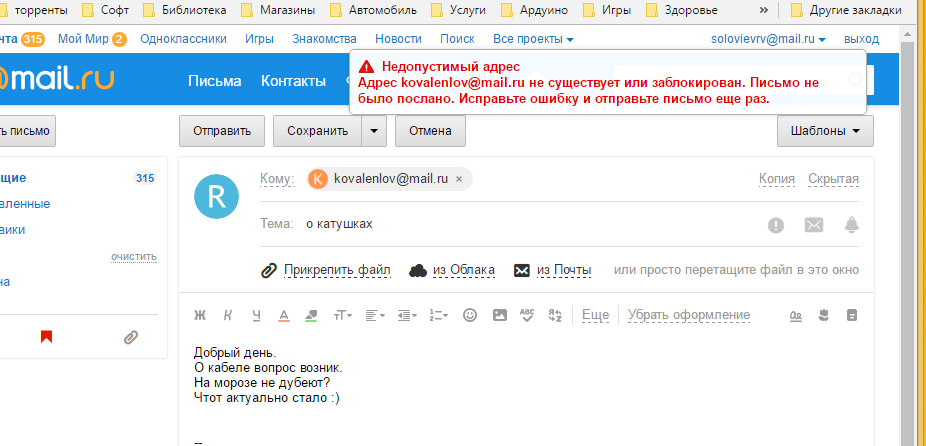Open Поиск in the top menu
Viewport: 926px width, 446px height.
[457, 40]
